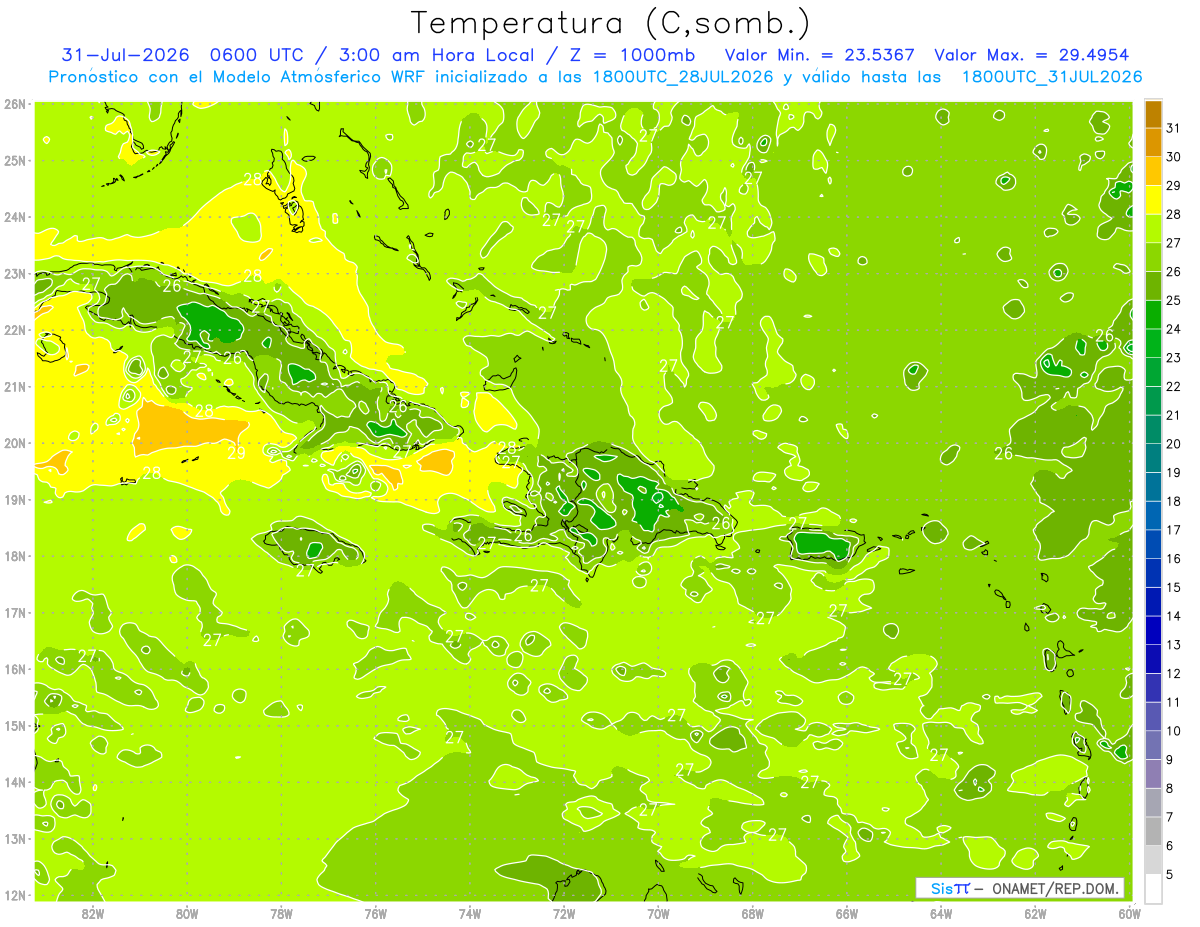Click the gray legend swatch between 7 and 8
The image size is (1200, 927).
tap(1153, 803)
